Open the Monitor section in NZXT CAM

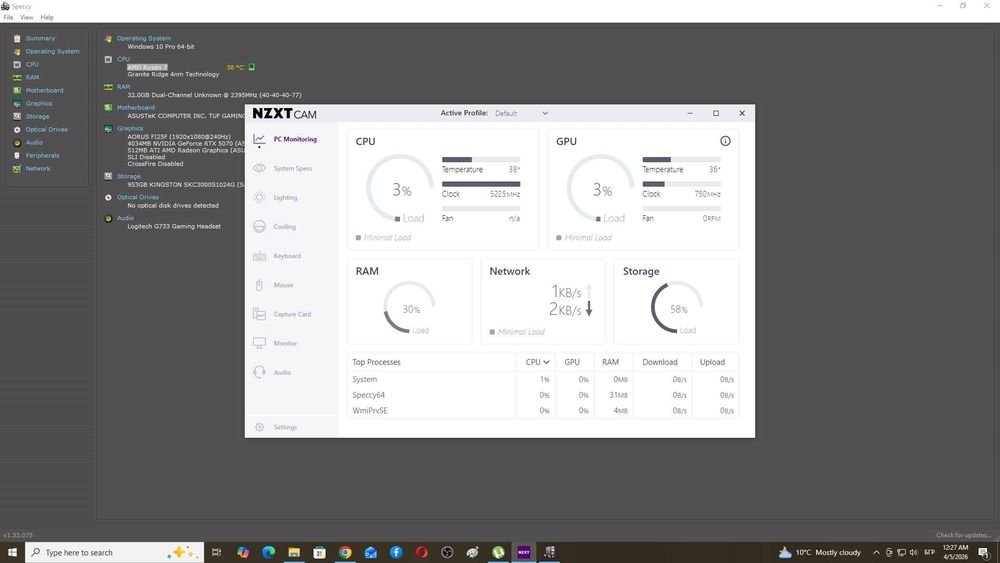pyautogui.click(x=276, y=343)
